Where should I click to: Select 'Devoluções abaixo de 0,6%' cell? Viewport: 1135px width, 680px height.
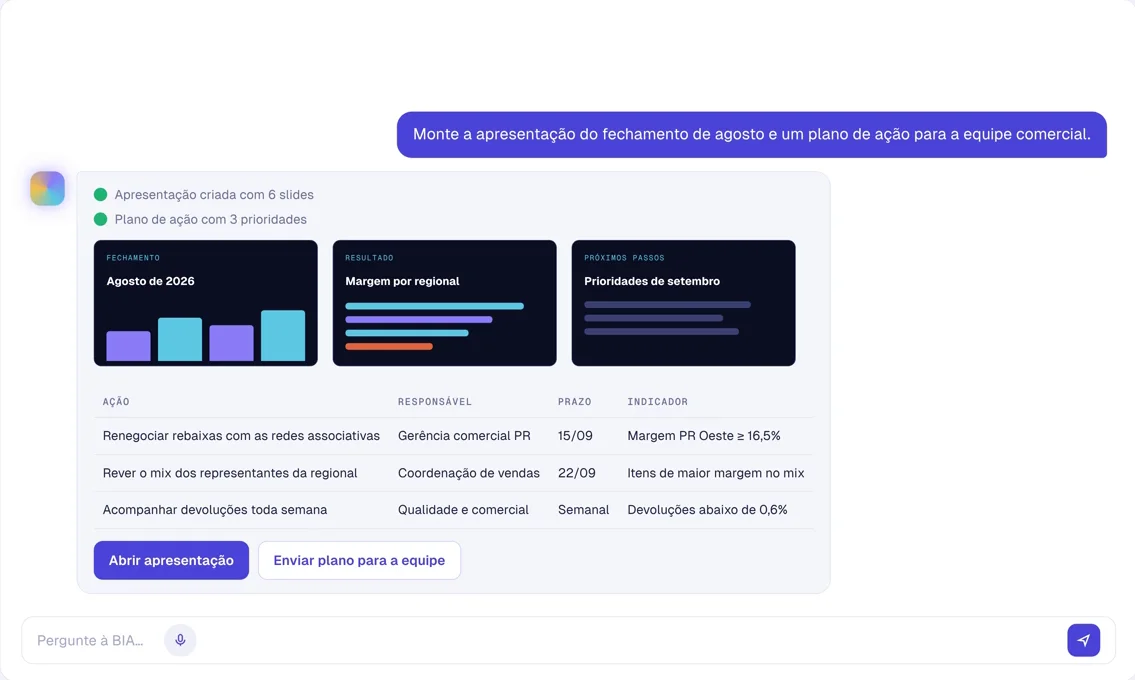pos(707,510)
